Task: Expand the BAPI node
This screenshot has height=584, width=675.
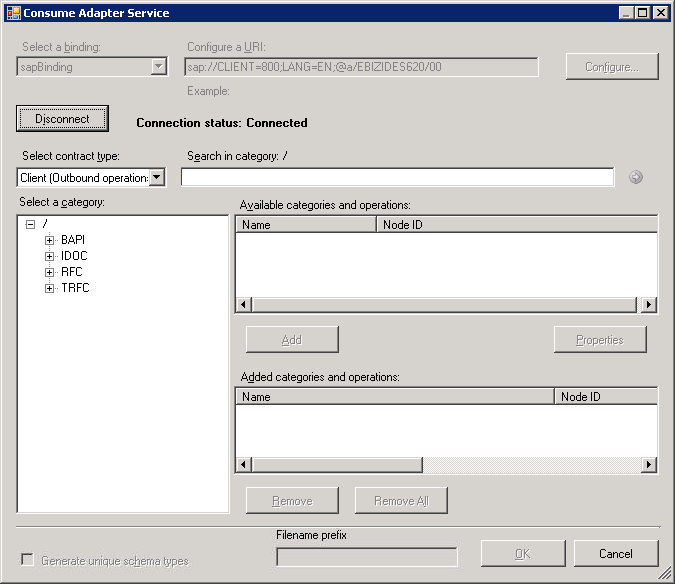Action: point(49,240)
